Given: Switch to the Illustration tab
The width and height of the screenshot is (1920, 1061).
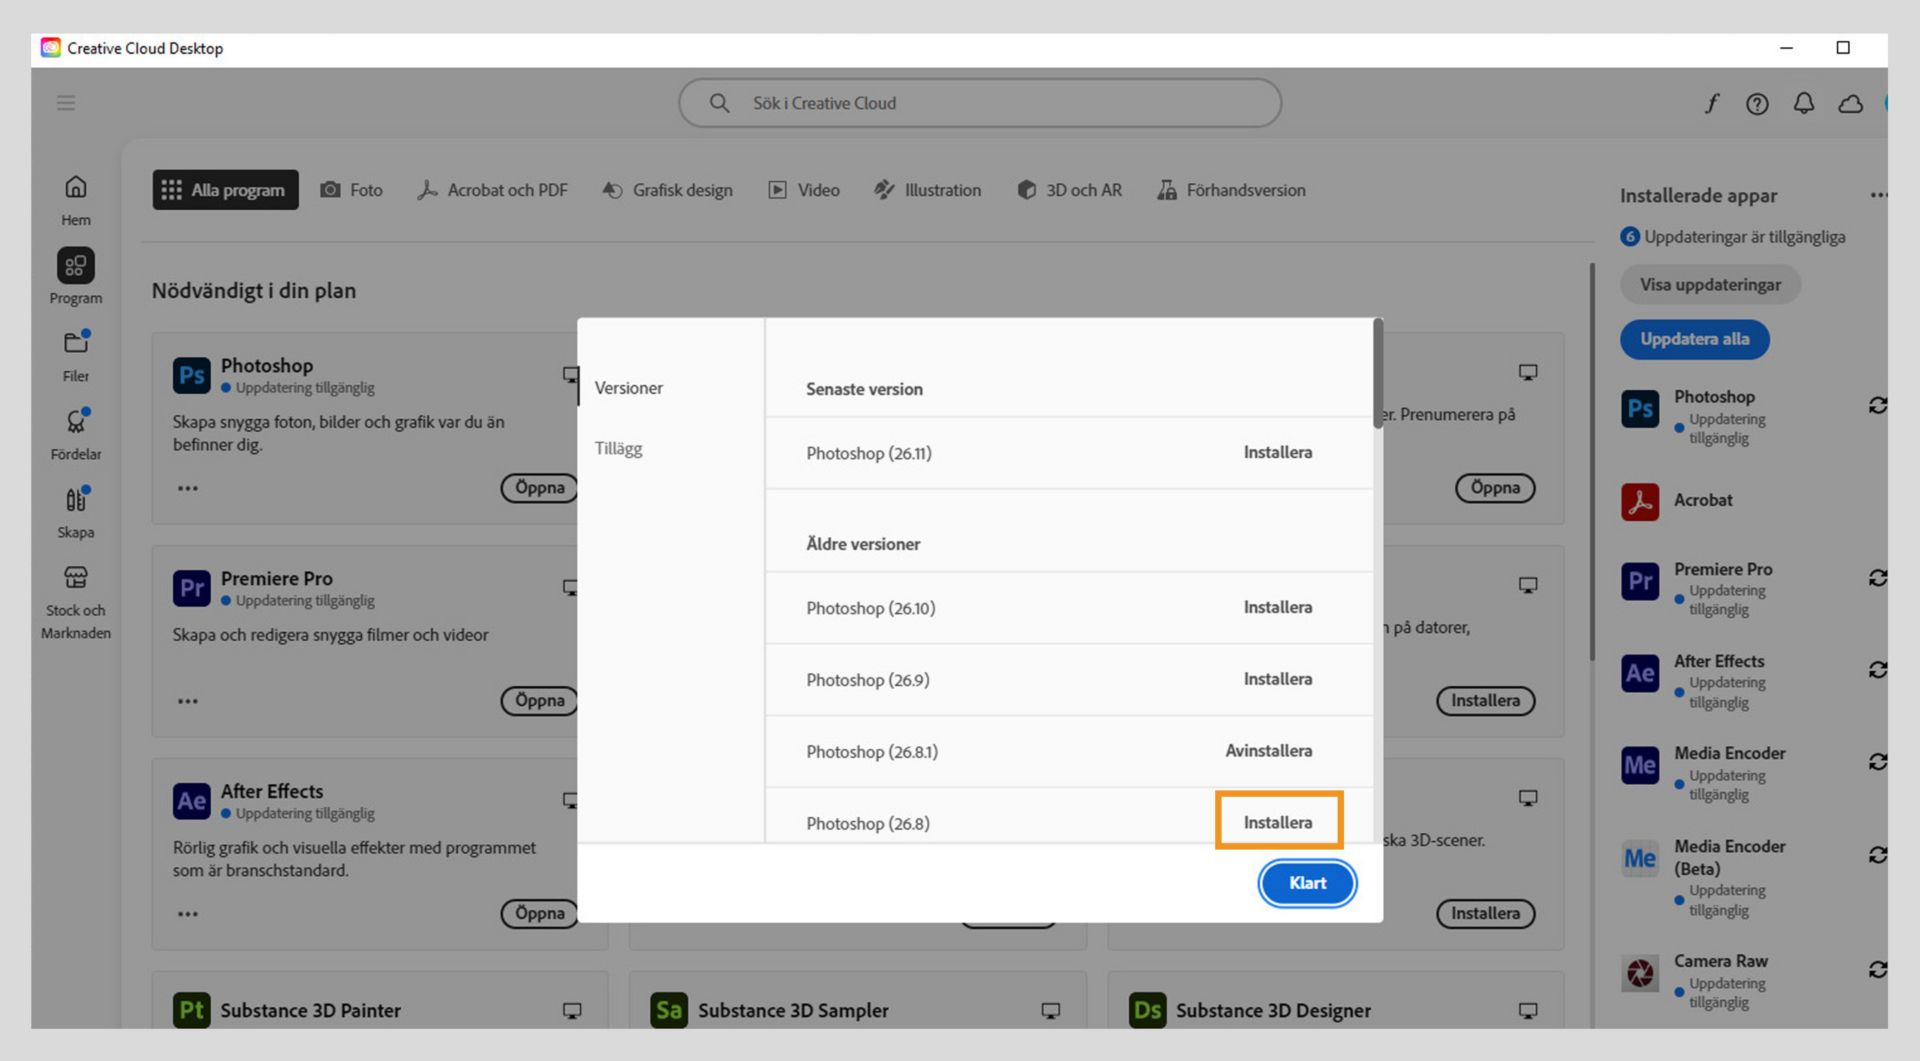Looking at the screenshot, I should pyautogui.click(x=927, y=190).
